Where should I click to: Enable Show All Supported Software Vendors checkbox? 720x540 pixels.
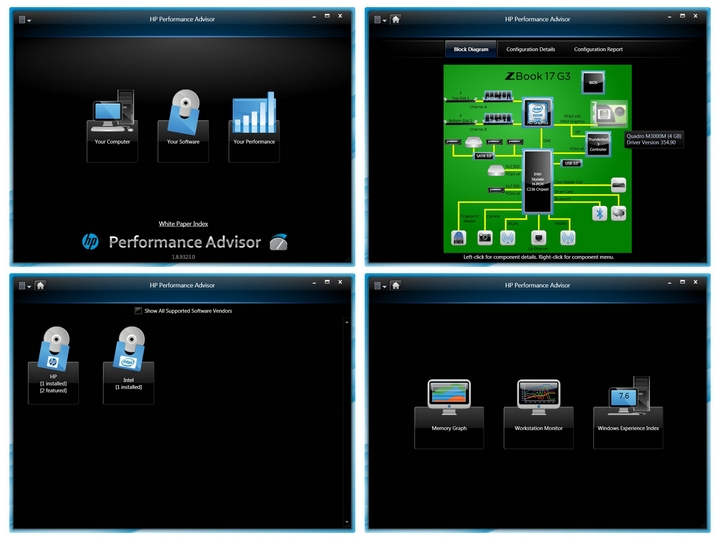138,310
